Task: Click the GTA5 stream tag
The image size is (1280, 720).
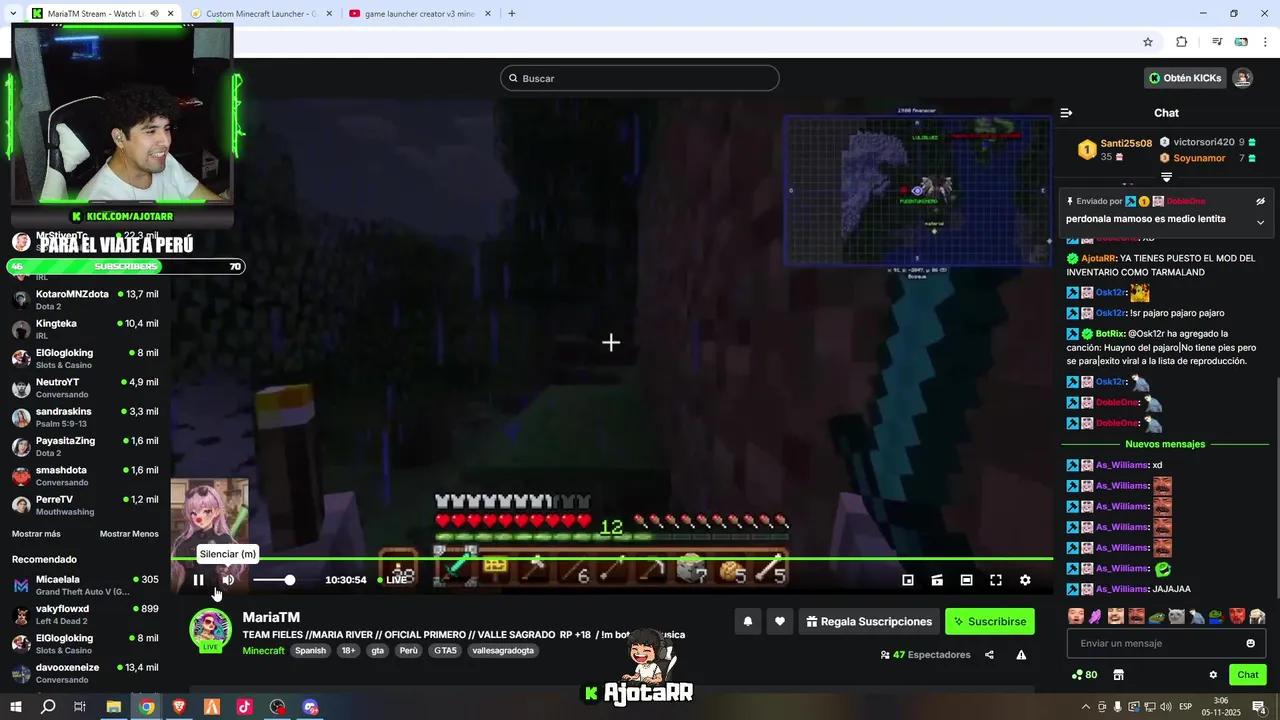Action: pos(445,650)
